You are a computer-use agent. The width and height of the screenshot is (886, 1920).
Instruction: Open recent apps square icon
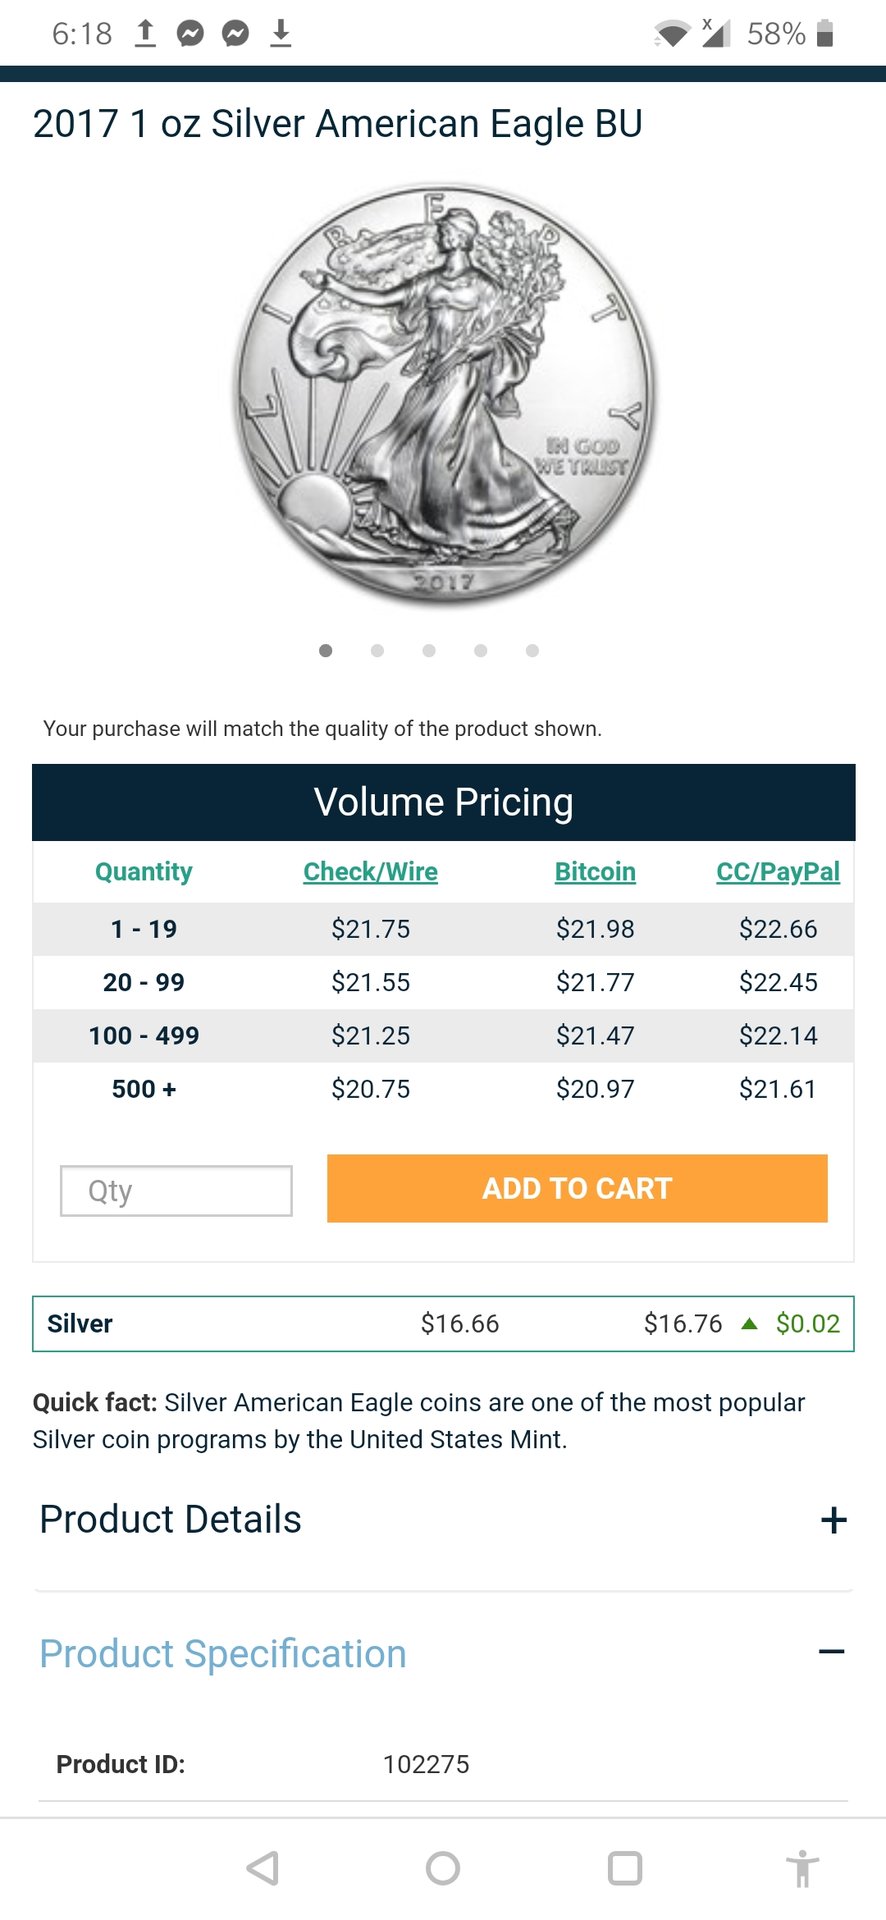(625, 1868)
